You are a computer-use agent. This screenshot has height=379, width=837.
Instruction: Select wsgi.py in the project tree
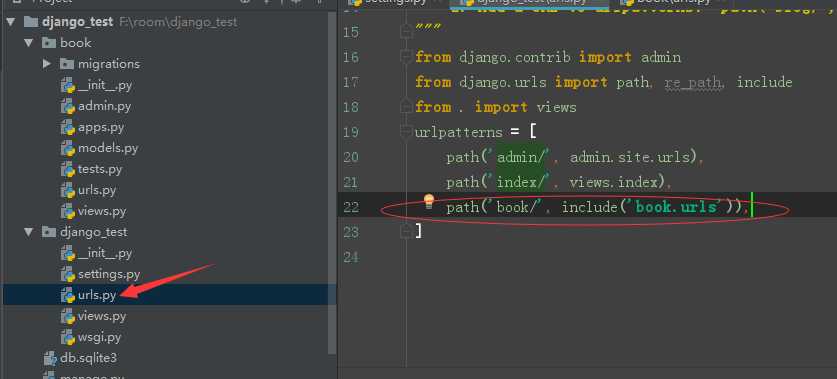99,337
